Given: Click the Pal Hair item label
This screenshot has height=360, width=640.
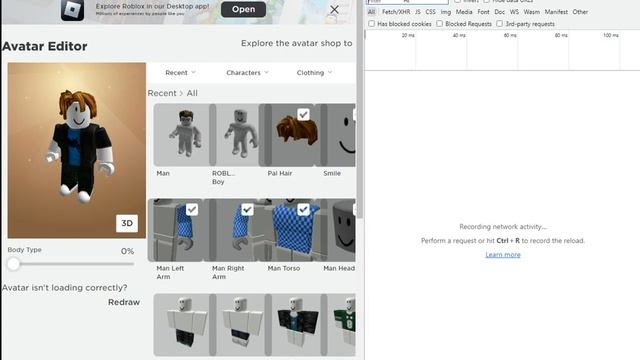Looking at the screenshot, I should (280, 173).
